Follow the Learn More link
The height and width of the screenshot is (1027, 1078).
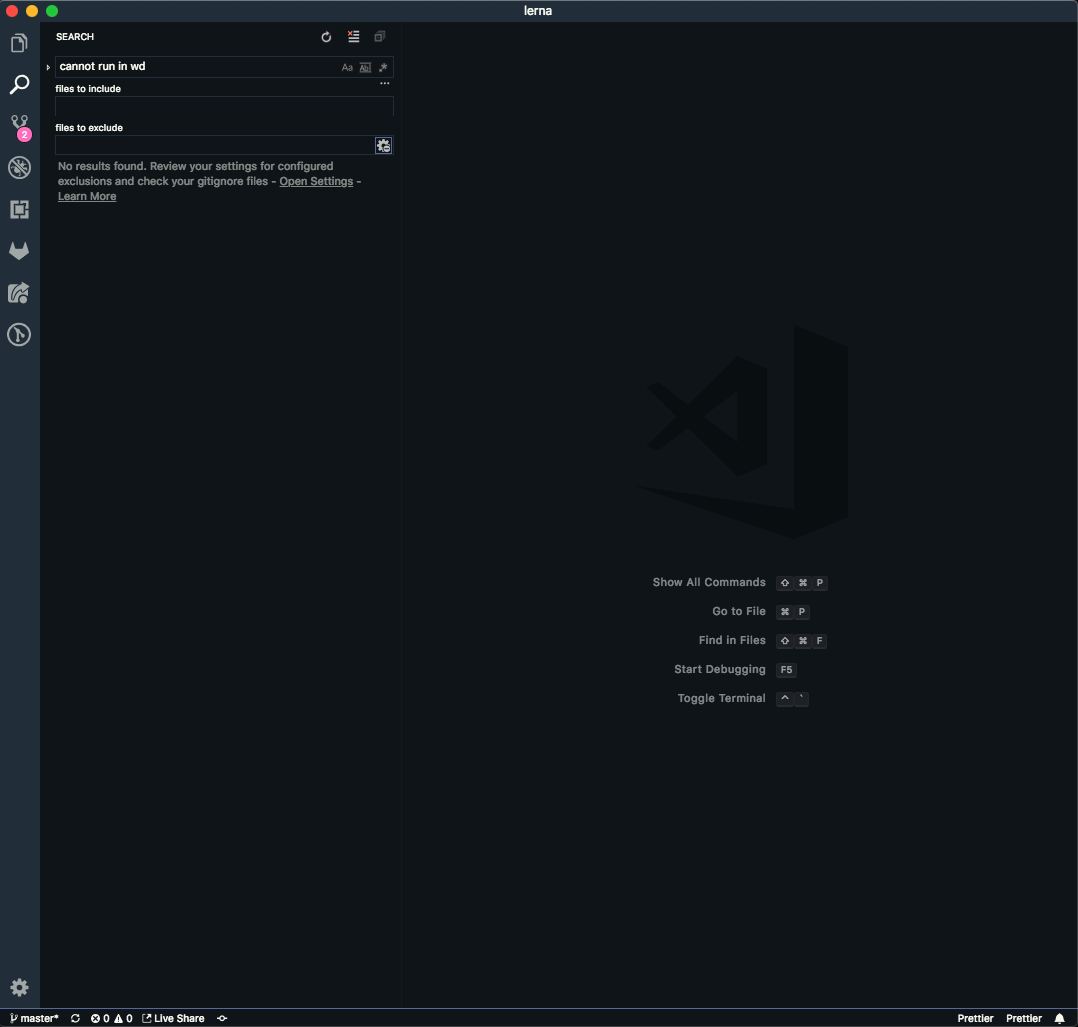click(x=87, y=197)
